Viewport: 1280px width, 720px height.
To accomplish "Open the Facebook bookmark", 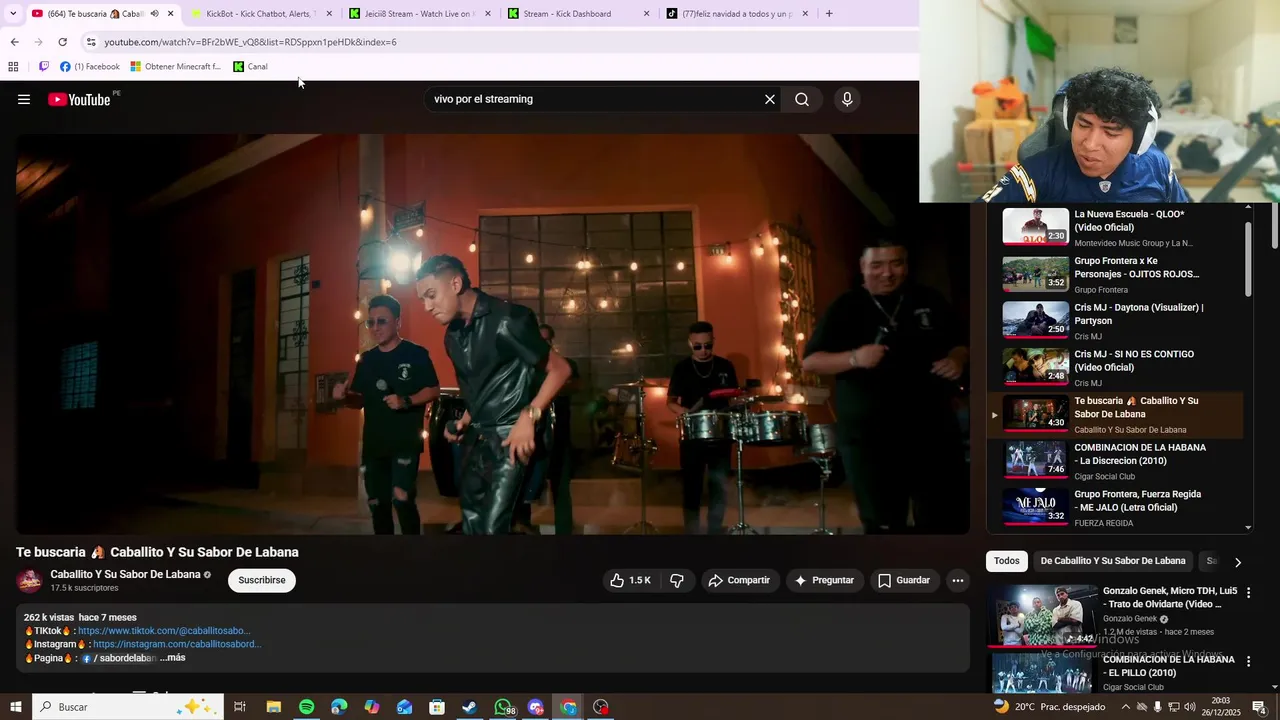I will pyautogui.click(x=90, y=67).
